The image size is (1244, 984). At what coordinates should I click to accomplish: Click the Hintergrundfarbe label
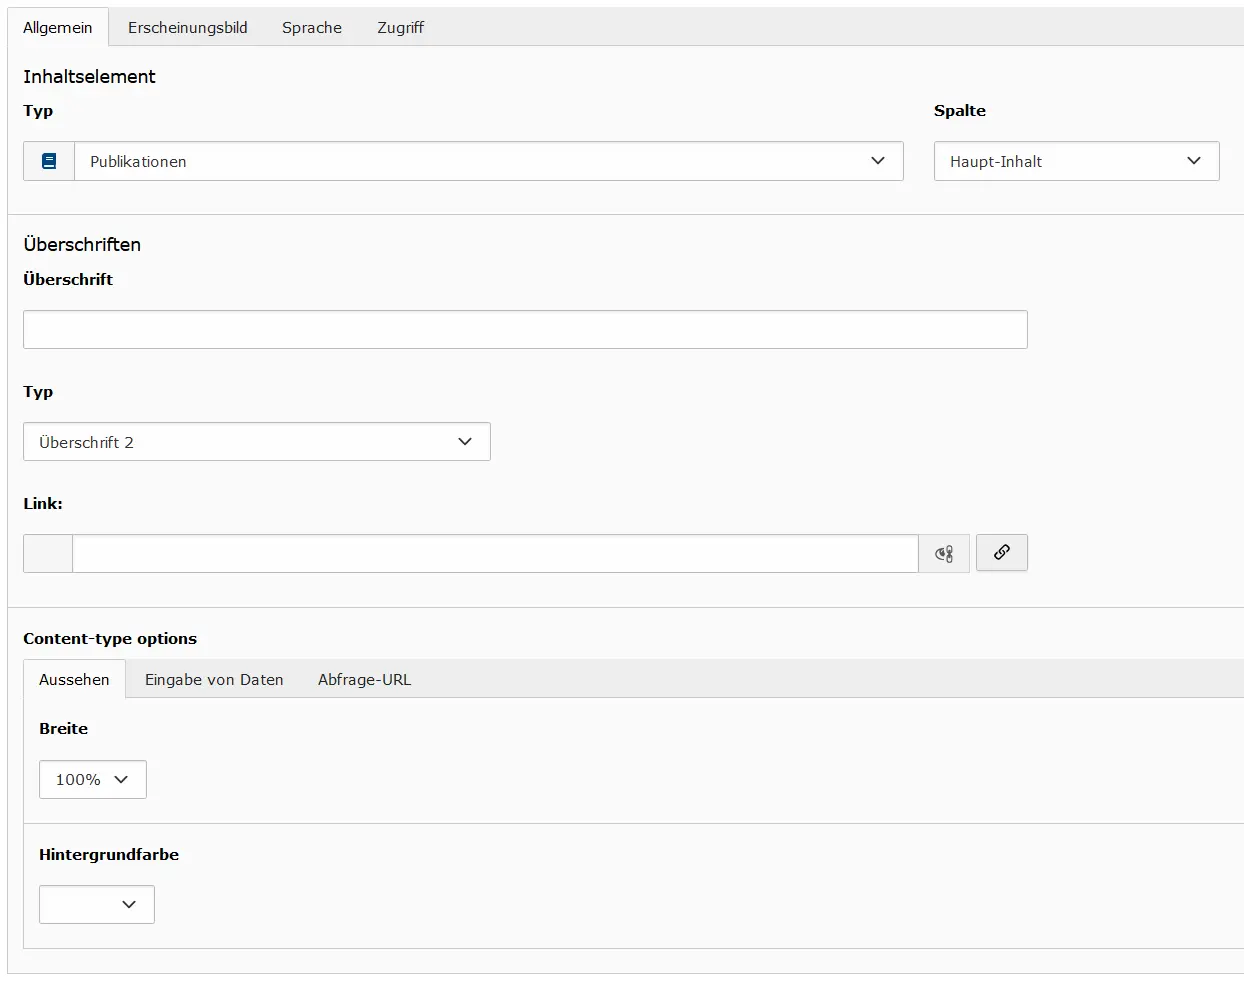click(109, 854)
